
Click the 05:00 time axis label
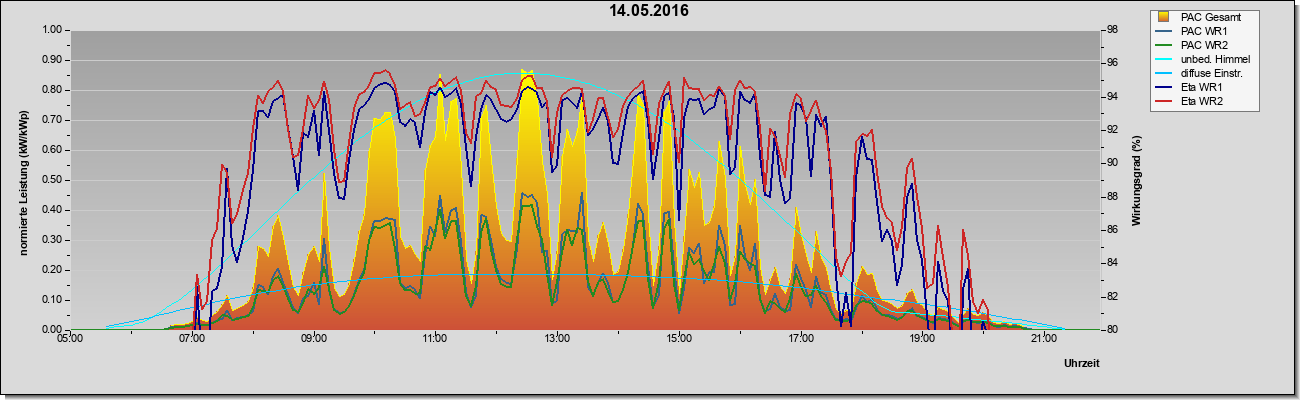point(70,338)
